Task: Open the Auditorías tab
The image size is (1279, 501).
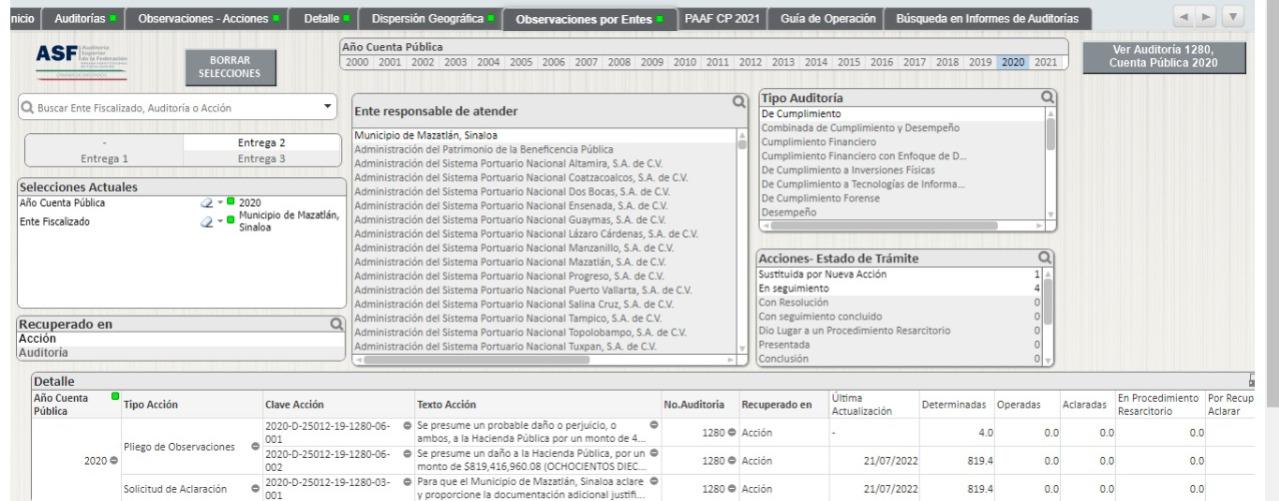Action: click(84, 19)
